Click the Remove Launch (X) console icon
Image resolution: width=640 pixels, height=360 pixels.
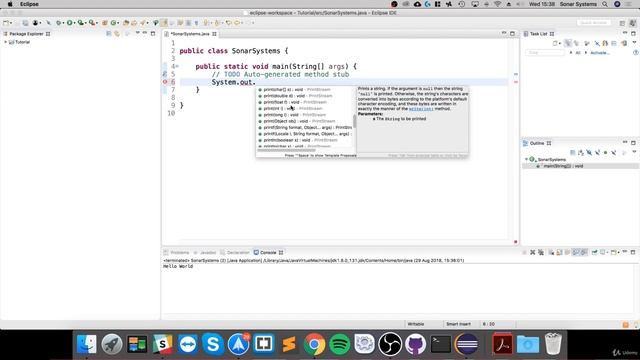pos(533,253)
